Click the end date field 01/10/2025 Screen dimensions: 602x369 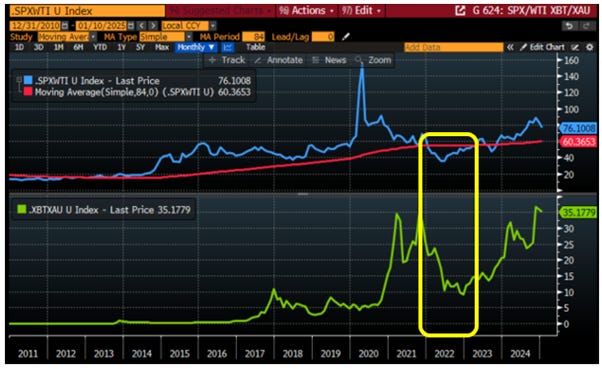pos(101,26)
